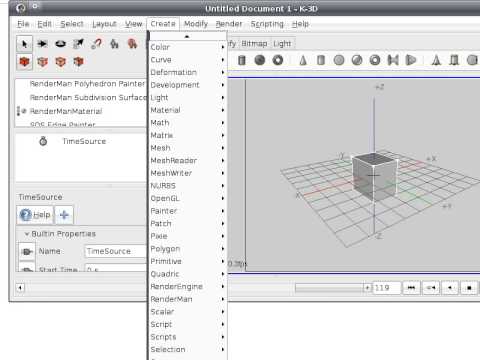Insert the light gray quadric torus
This screenshot has height=360, width=480.
[375, 60]
